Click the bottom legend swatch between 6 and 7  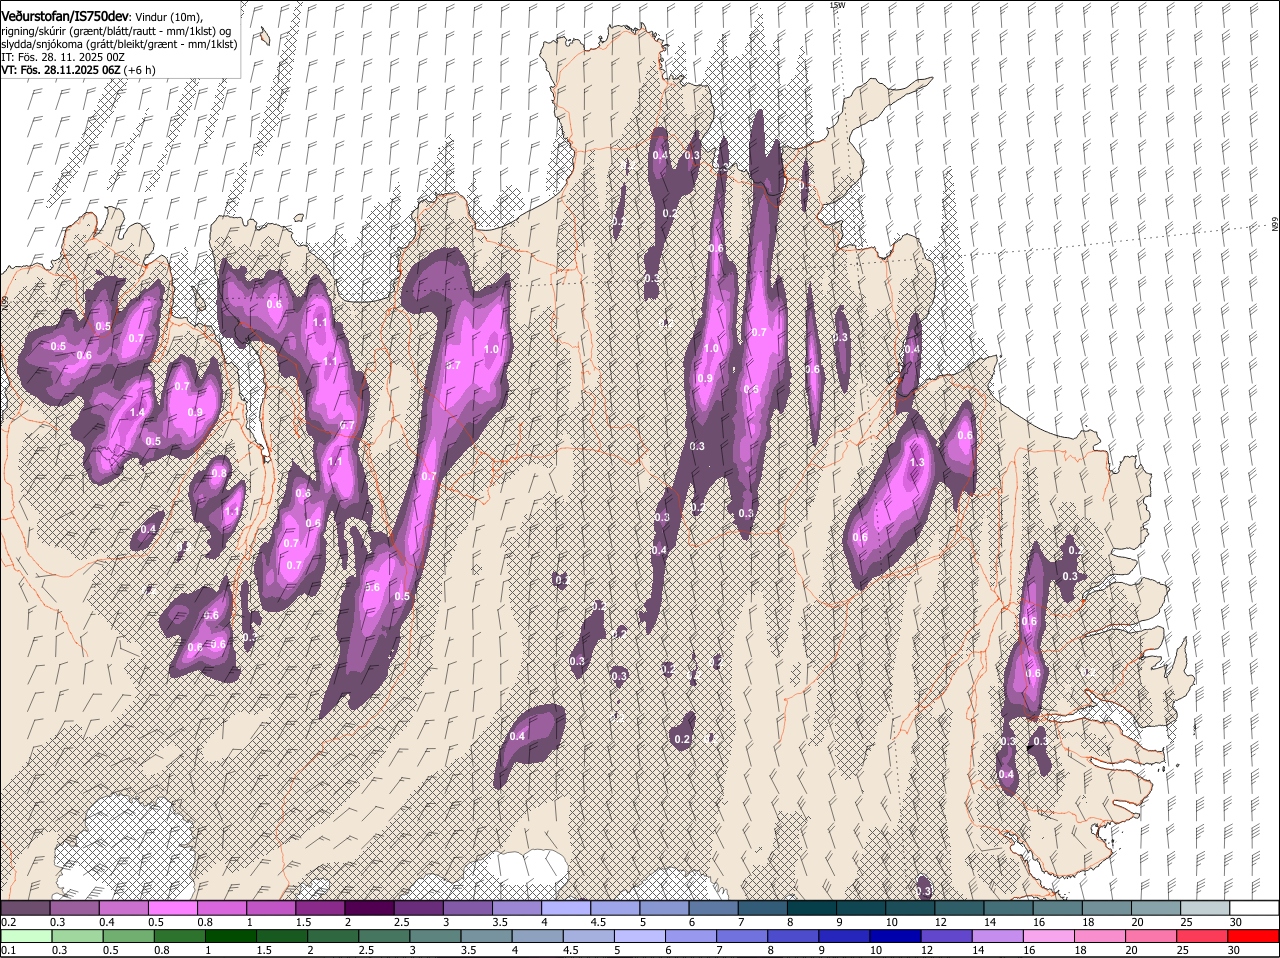tap(693, 936)
